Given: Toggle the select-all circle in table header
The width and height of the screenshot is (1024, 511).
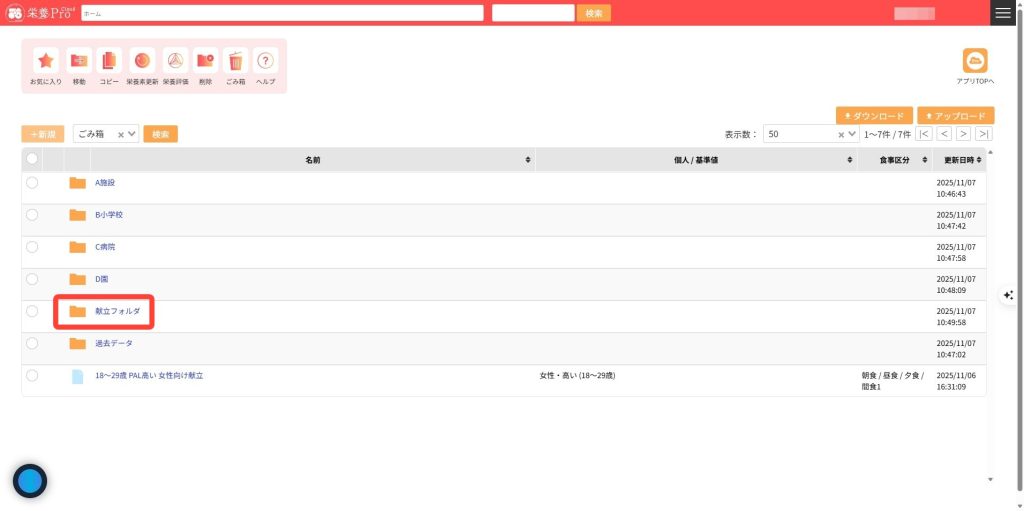Looking at the screenshot, I should (x=32, y=159).
